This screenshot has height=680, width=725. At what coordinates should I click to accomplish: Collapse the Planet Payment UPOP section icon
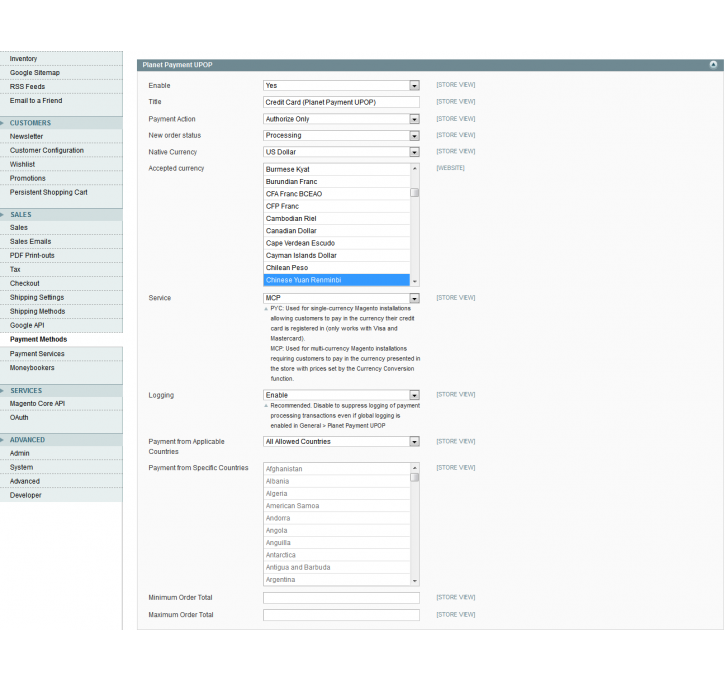point(713,65)
